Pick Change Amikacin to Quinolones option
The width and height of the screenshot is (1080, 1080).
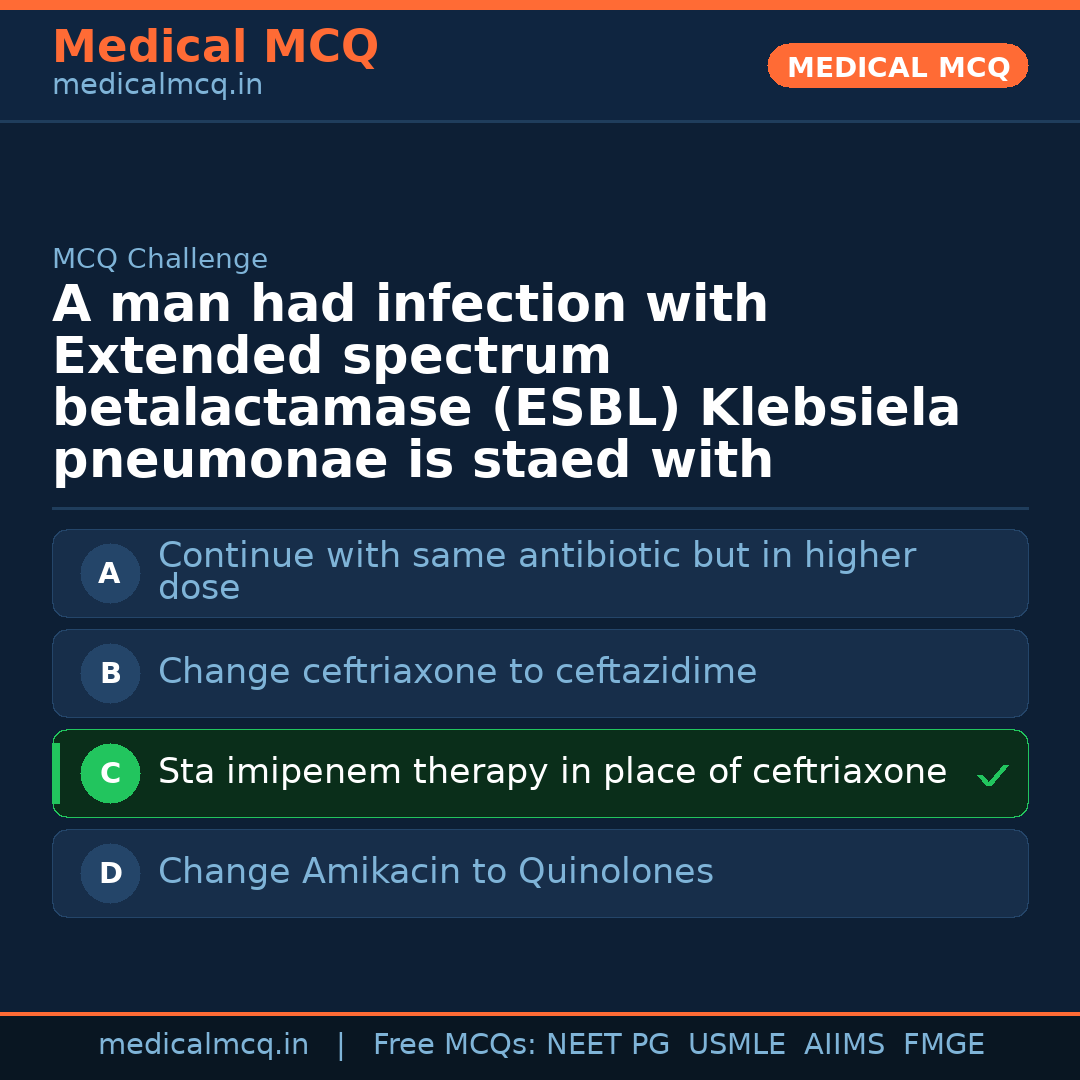tap(435, 872)
